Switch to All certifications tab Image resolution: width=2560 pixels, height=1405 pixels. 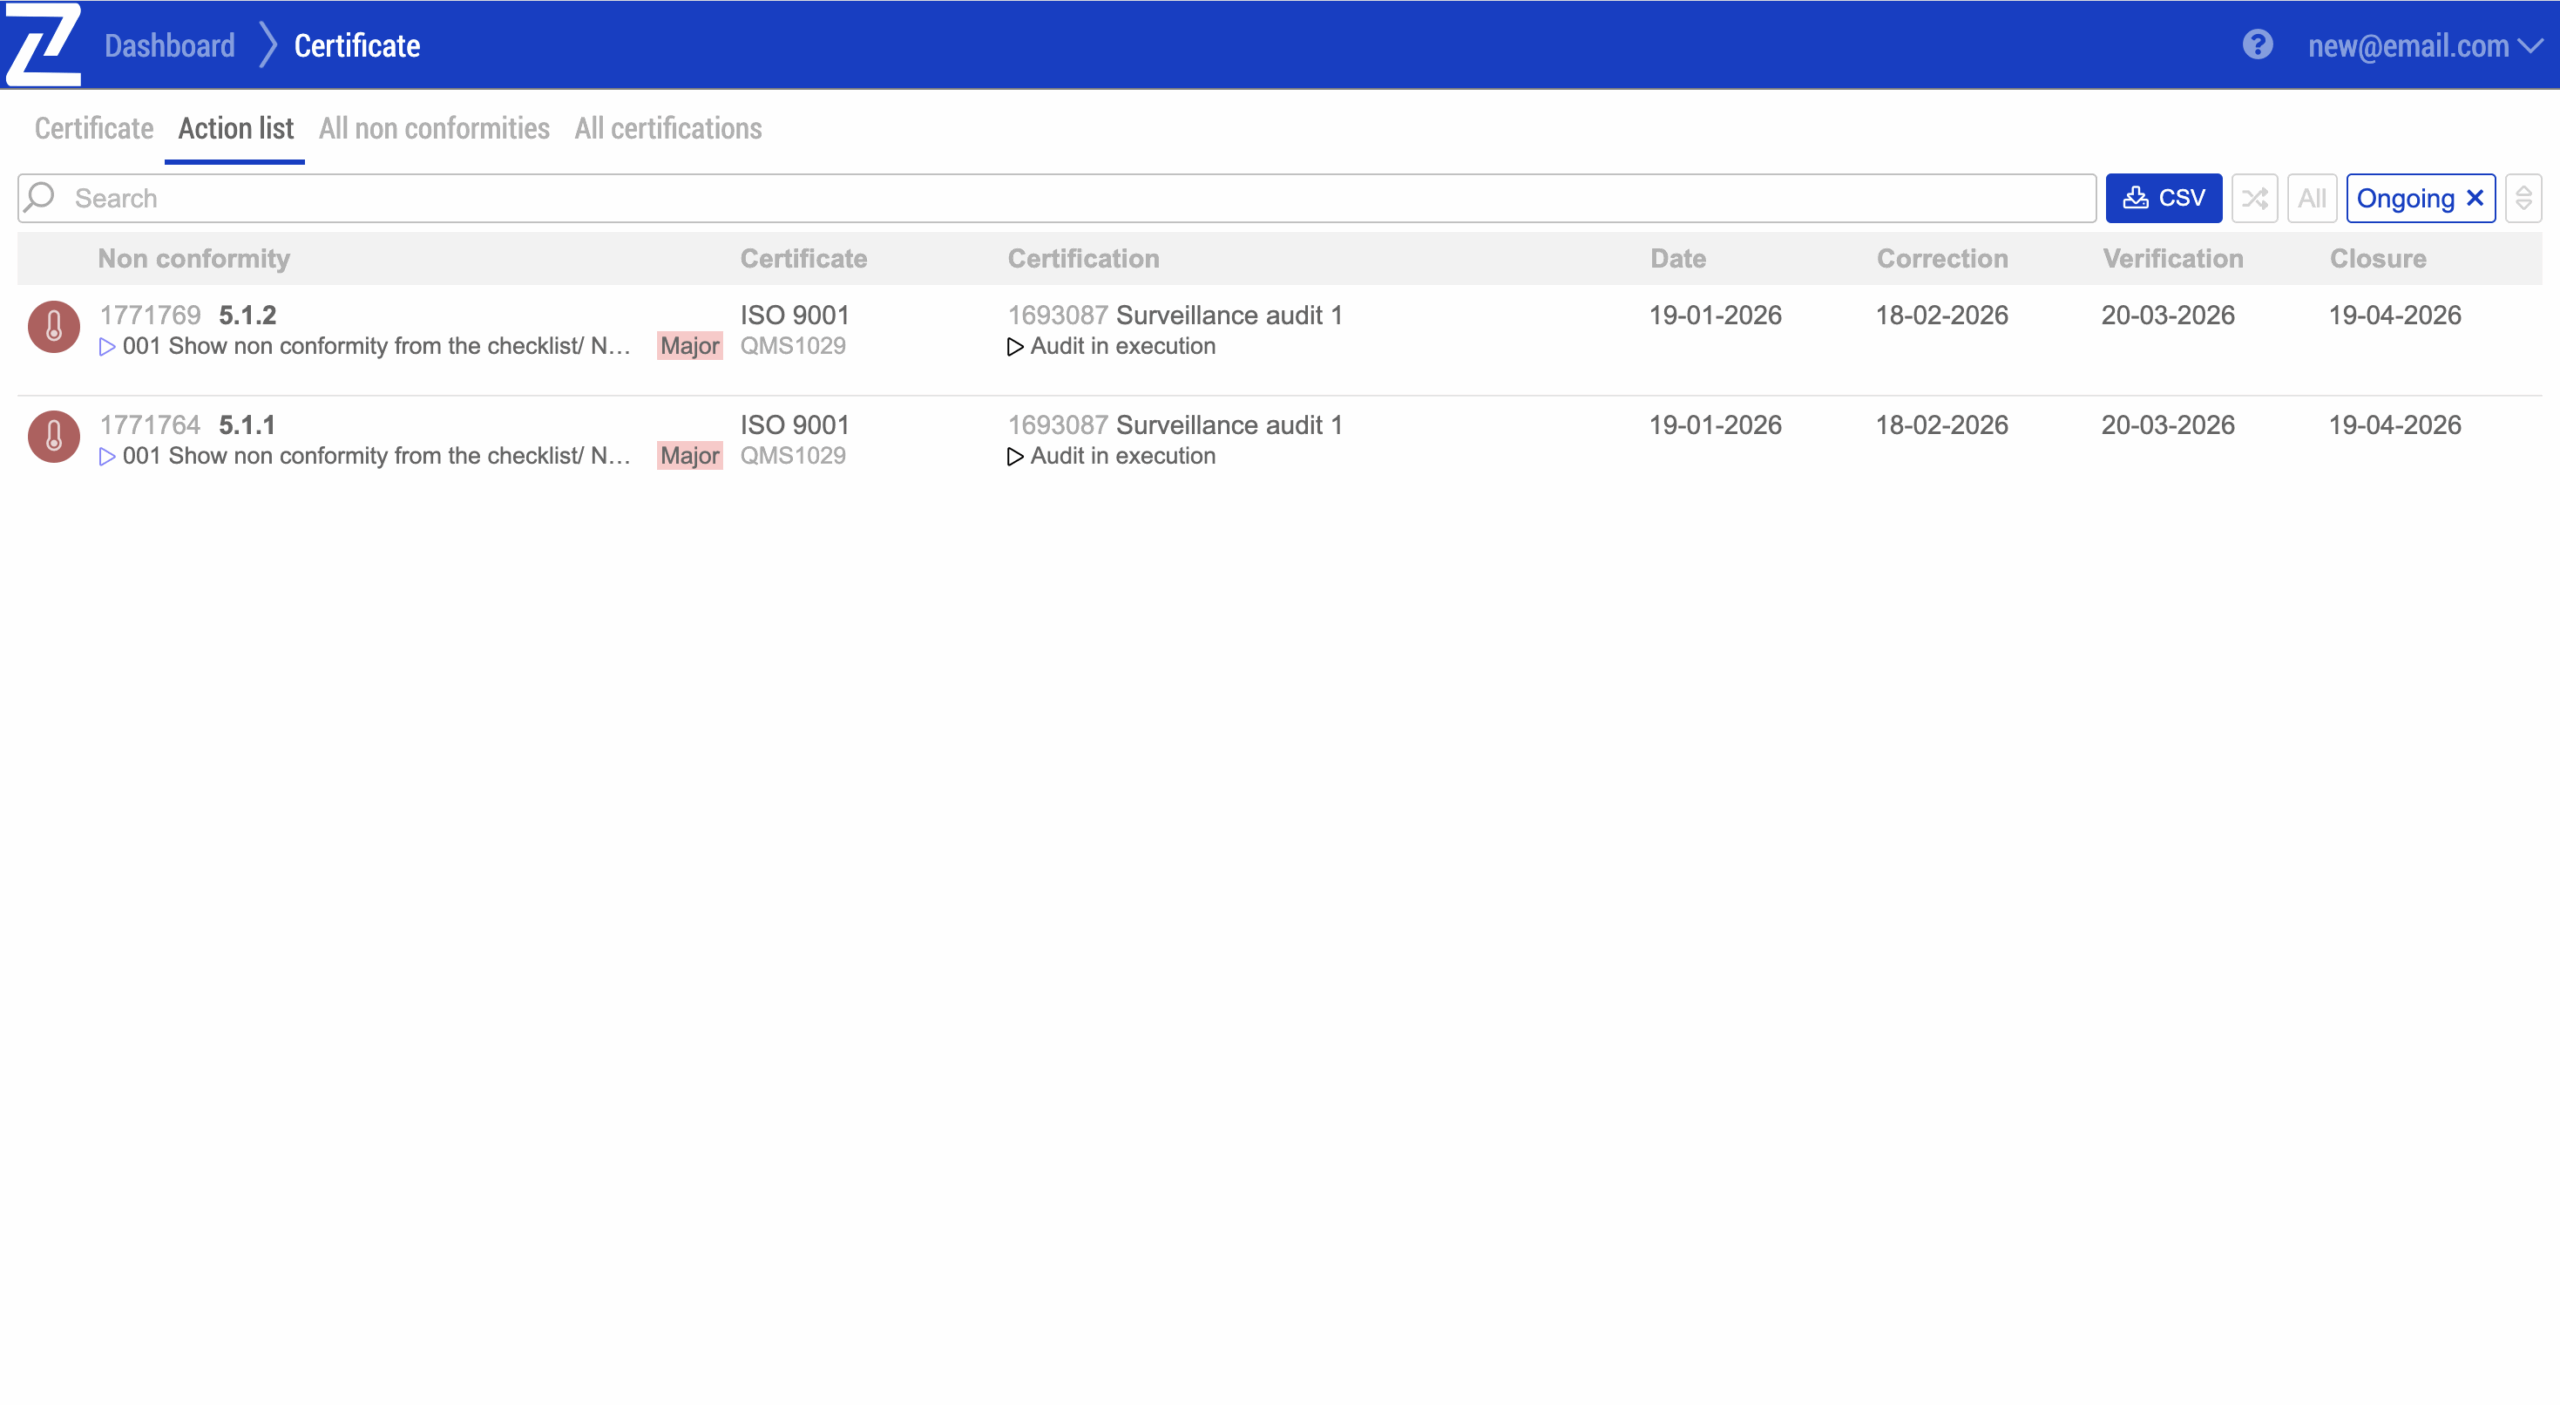pyautogui.click(x=667, y=128)
